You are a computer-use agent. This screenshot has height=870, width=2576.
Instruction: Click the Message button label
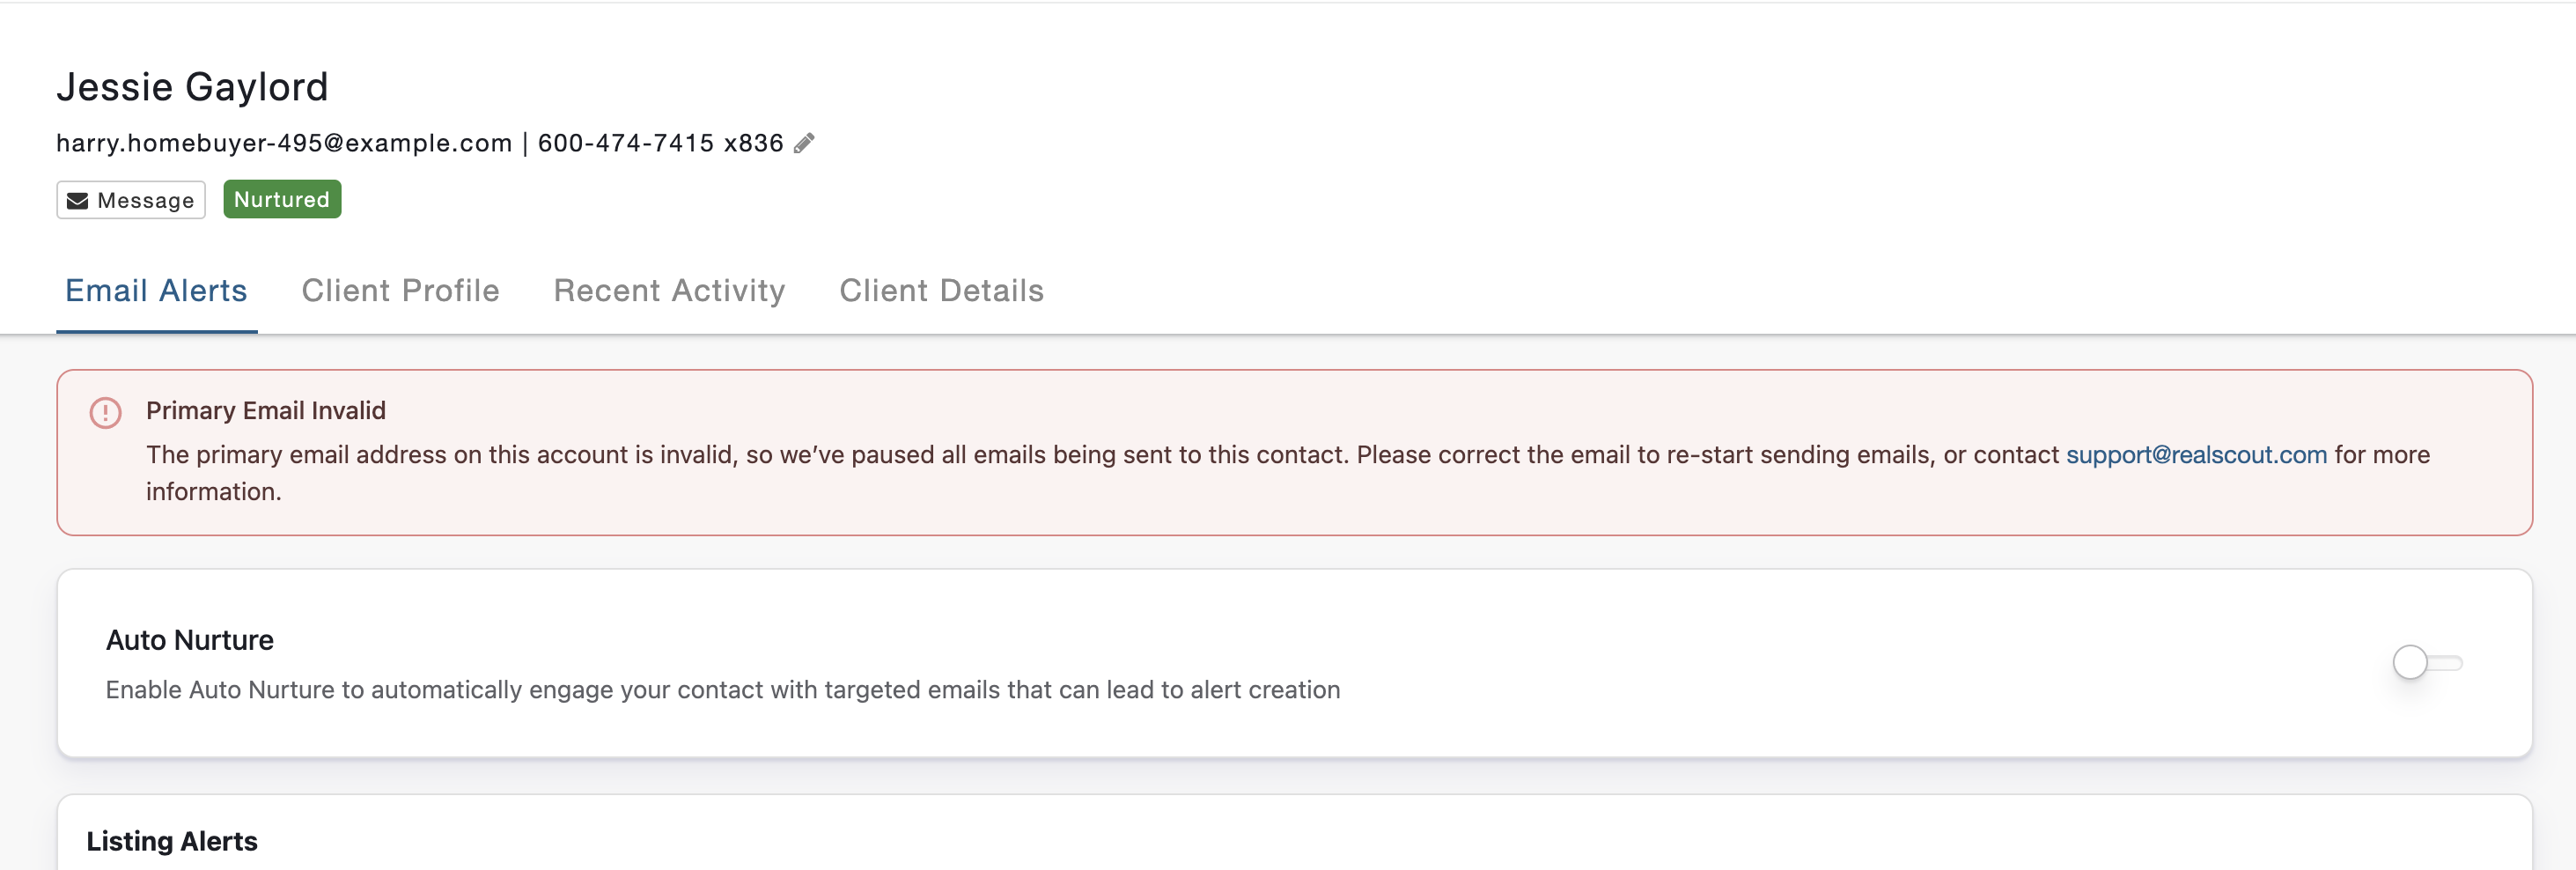[x=146, y=201]
